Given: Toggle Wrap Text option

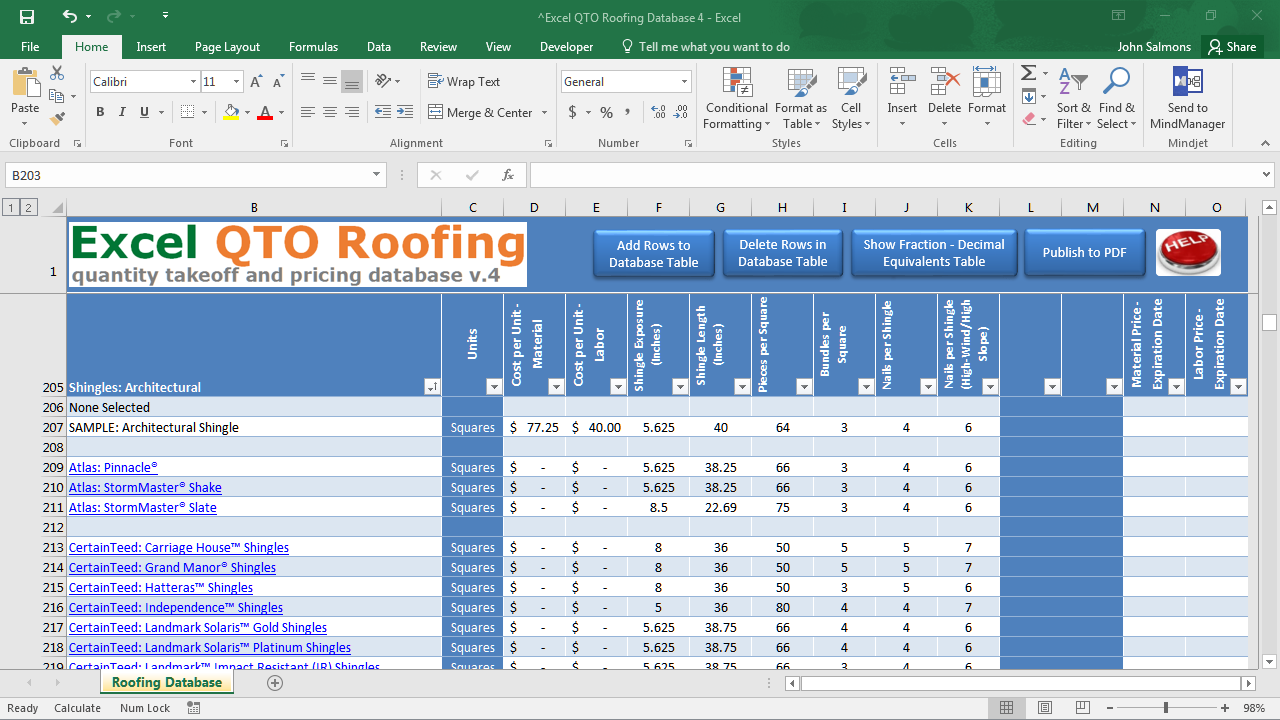Looking at the screenshot, I should [464, 82].
